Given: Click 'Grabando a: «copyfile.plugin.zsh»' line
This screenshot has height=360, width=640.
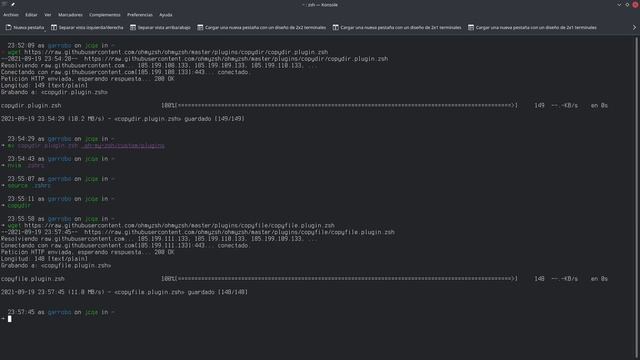Looking at the screenshot, I should tap(56, 265).
